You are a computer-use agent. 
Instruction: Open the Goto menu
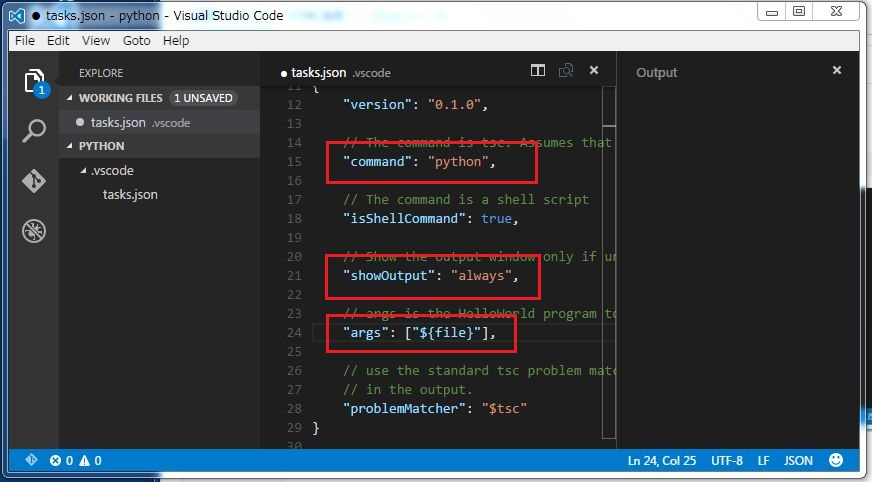point(137,41)
